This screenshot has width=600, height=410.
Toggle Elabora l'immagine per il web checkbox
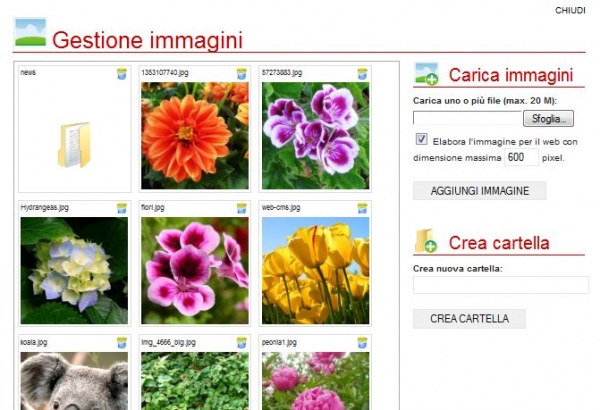tap(422, 139)
